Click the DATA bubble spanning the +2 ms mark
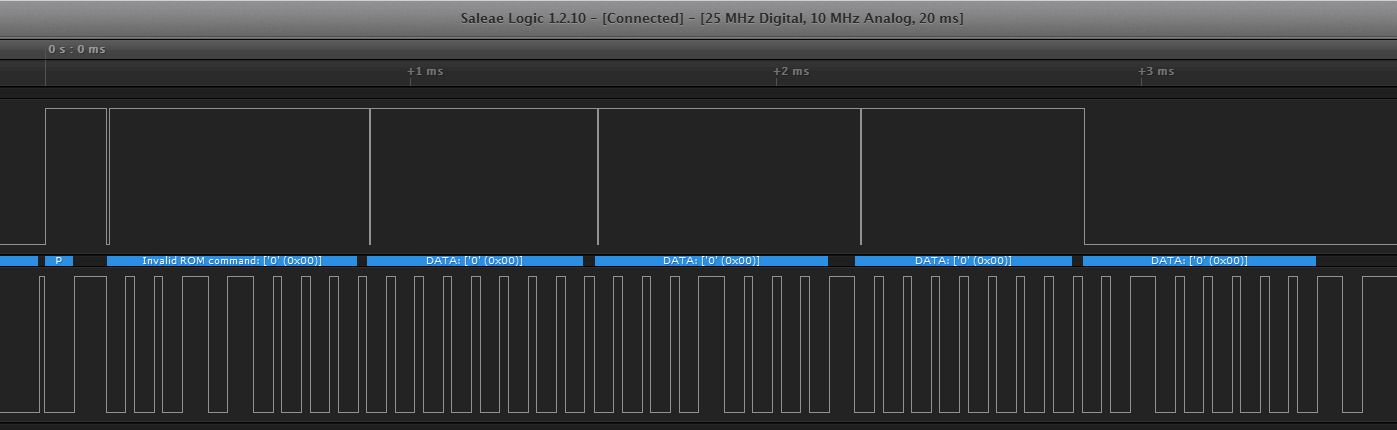Viewport: 1397px width, 430px height. click(x=711, y=260)
